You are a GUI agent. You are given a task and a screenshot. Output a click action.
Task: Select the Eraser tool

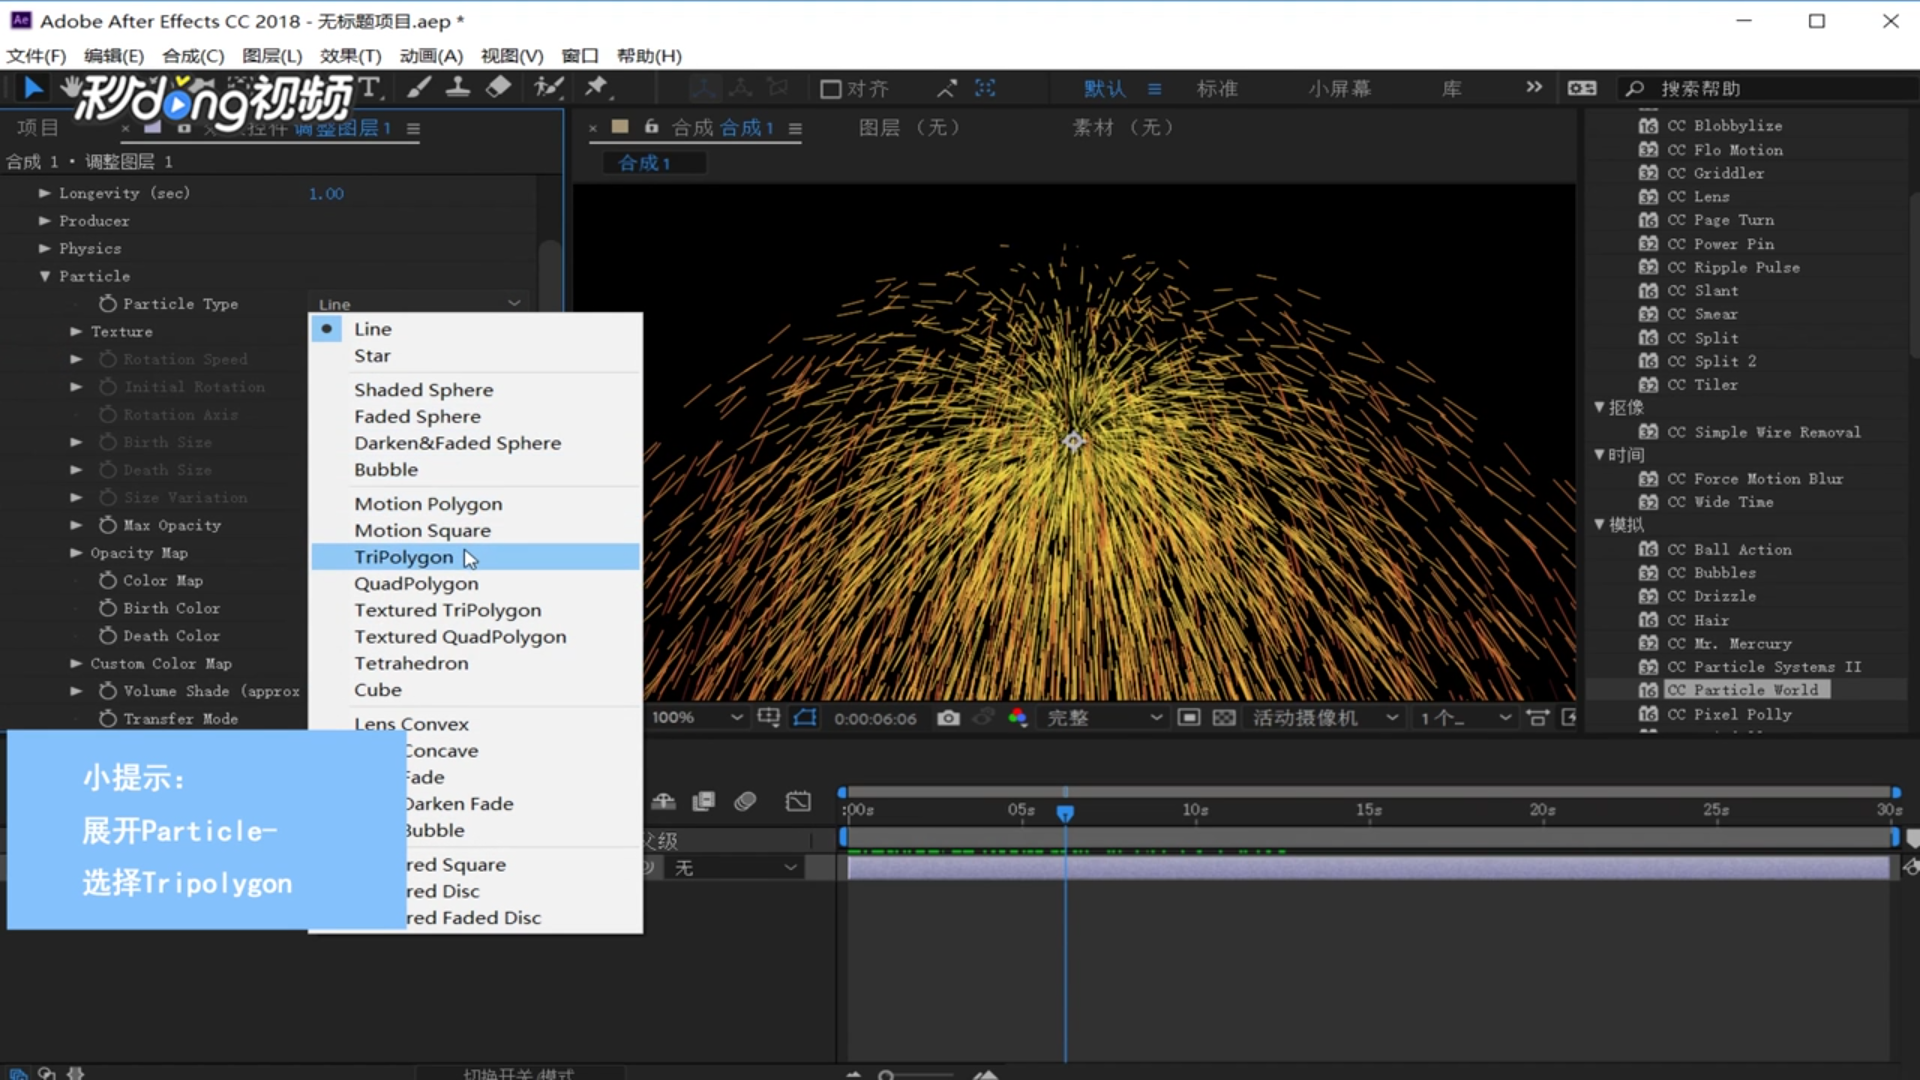tap(498, 88)
